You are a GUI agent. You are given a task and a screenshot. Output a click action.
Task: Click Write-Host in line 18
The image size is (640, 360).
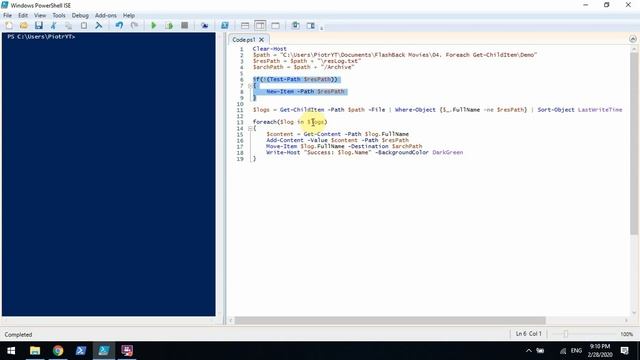tap(283, 152)
